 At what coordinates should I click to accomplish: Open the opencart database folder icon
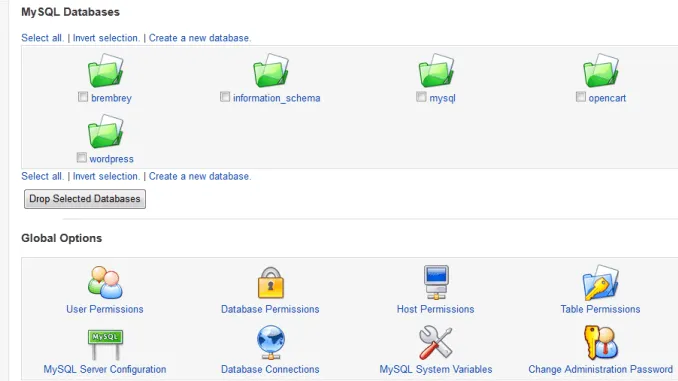click(x=601, y=70)
